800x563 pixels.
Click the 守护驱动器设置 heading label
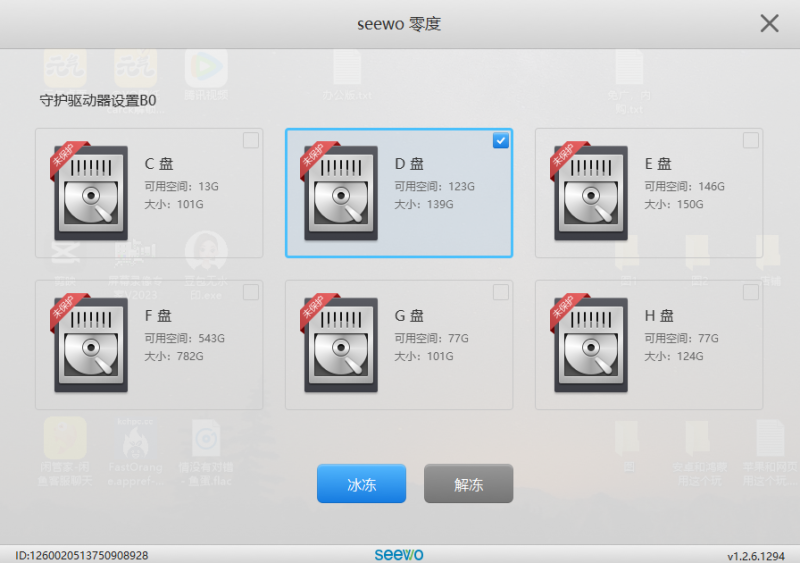tap(98, 100)
